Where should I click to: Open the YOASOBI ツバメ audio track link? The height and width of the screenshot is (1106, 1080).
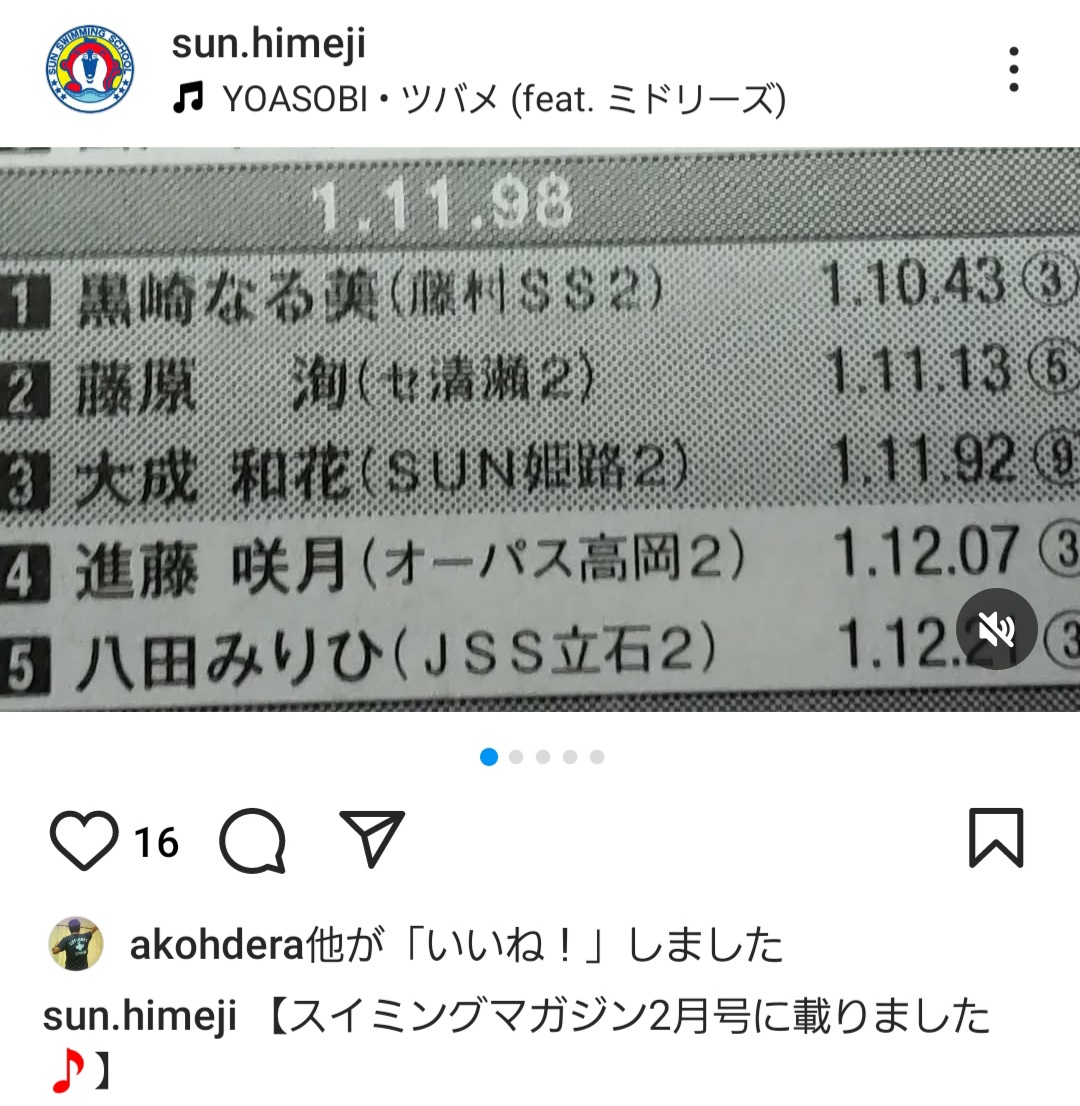504,99
